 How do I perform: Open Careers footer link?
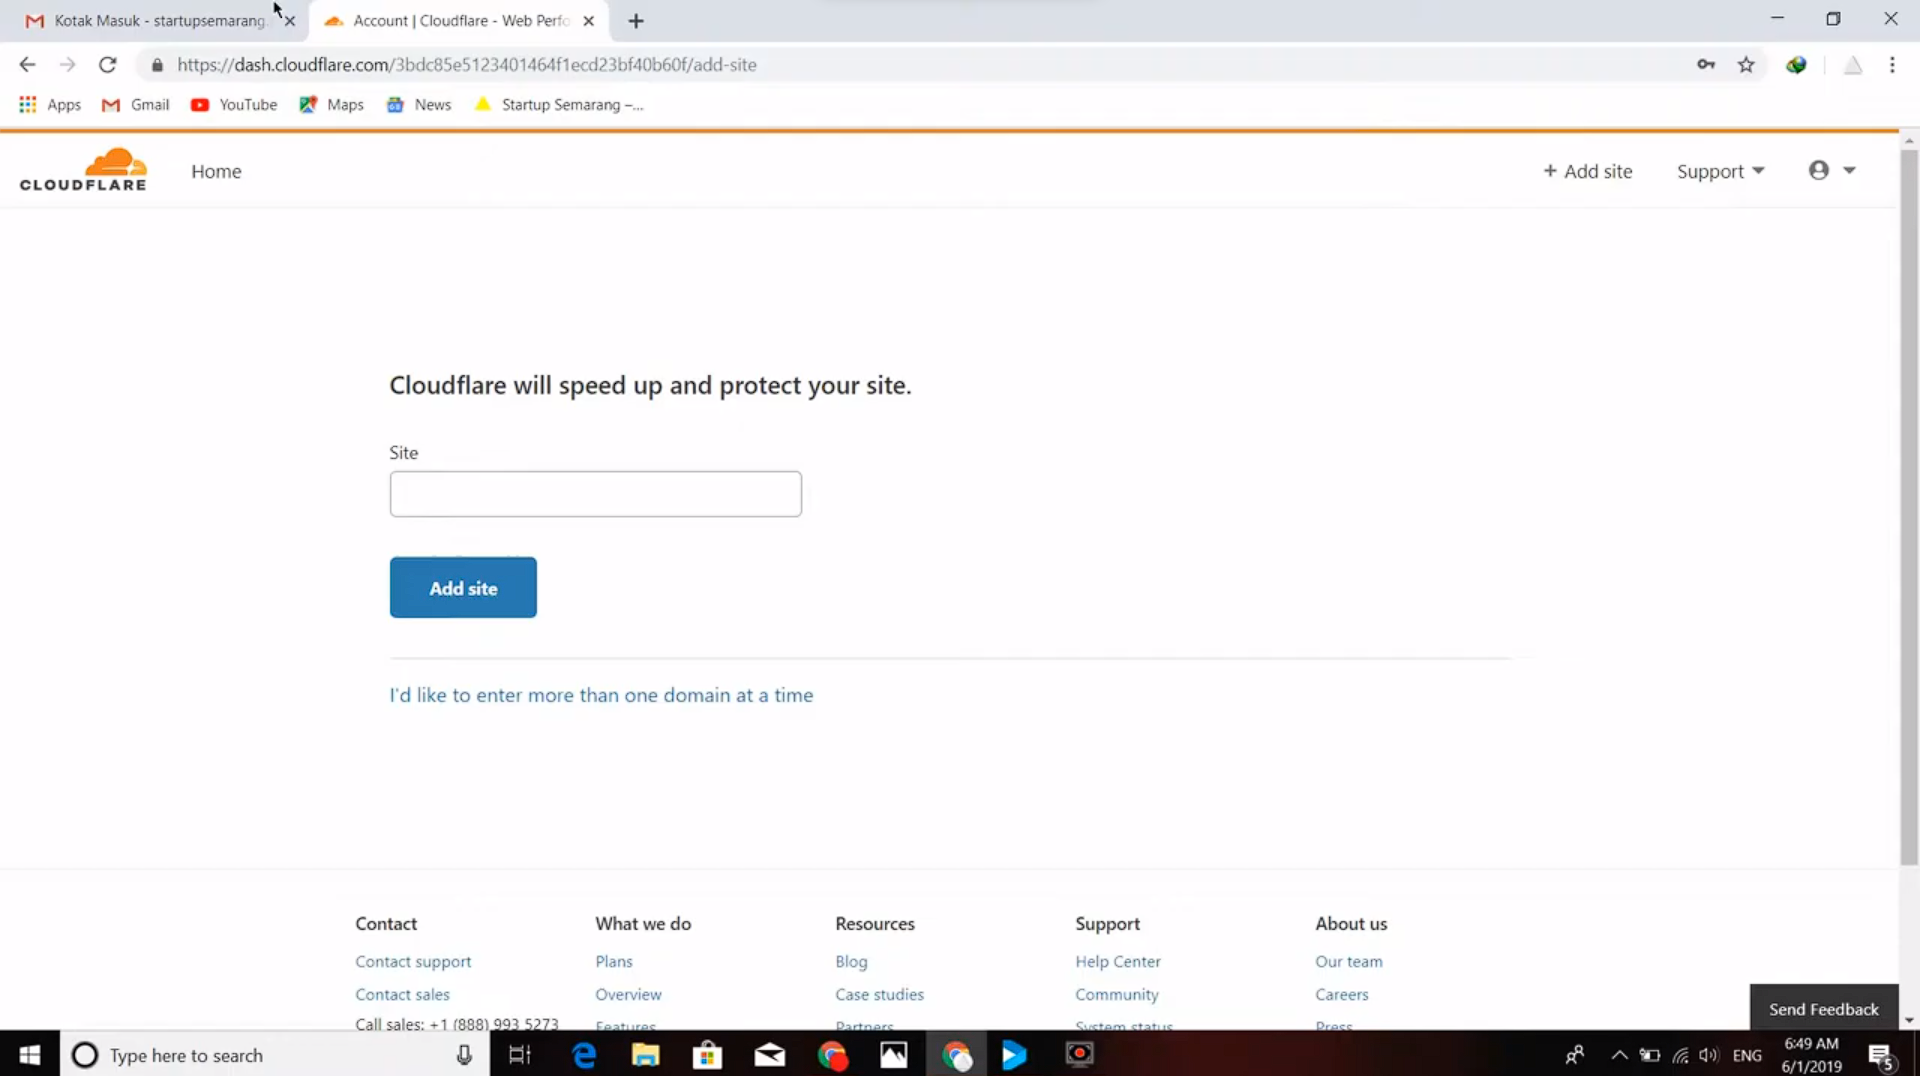tap(1342, 994)
